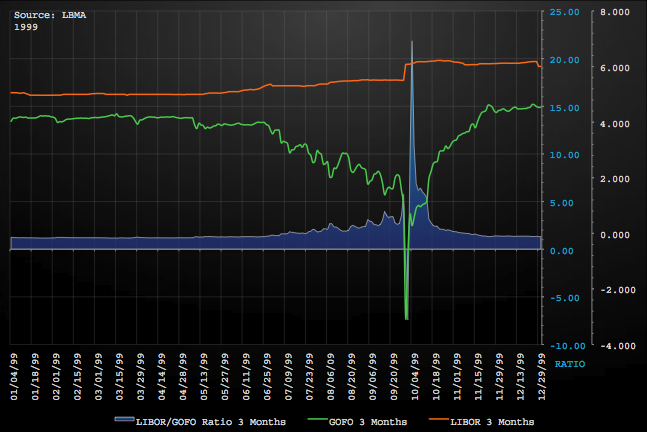Click the 06/25/99 date tick label
This screenshot has width=647, height=432.
click(x=265, y=376)
